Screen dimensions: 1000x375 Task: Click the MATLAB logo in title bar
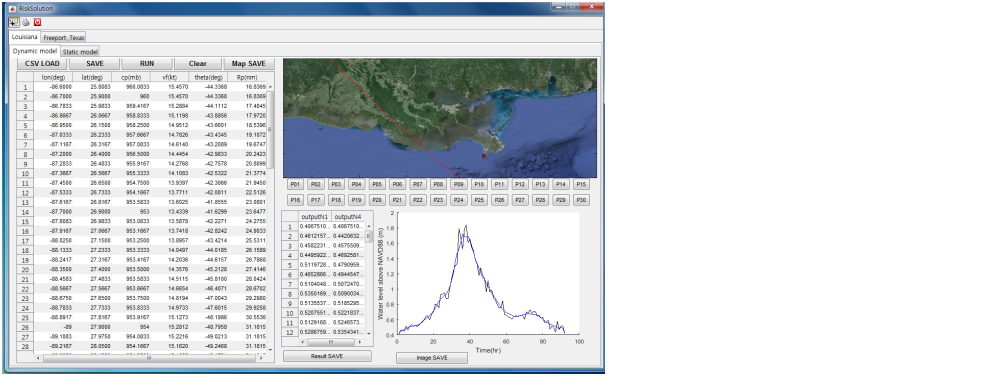point(13,8)
